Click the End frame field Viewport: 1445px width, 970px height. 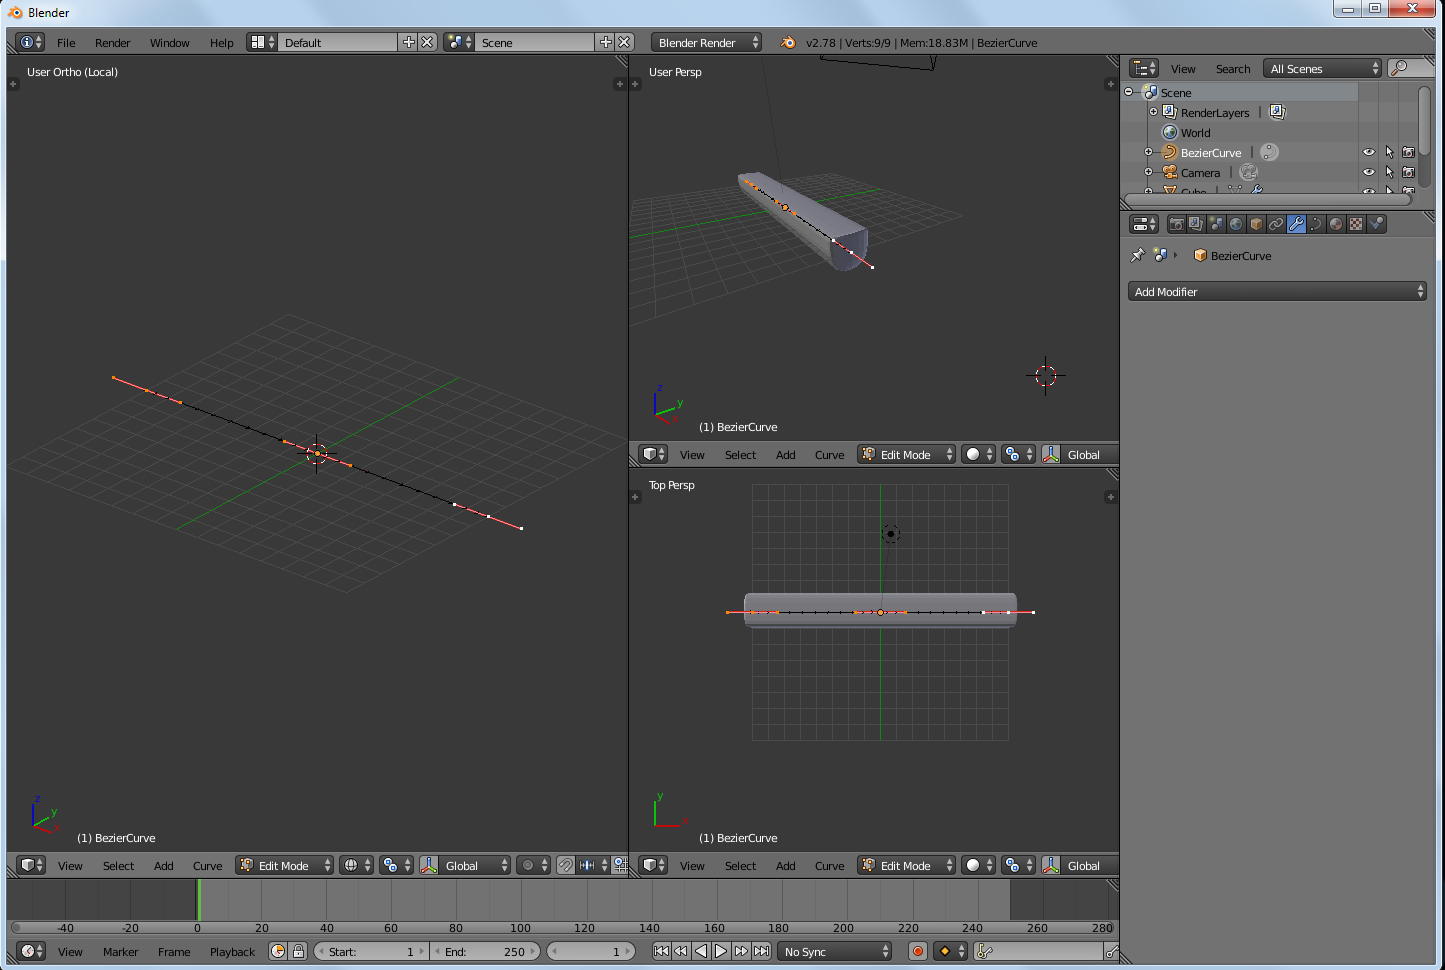coord(486,951)
